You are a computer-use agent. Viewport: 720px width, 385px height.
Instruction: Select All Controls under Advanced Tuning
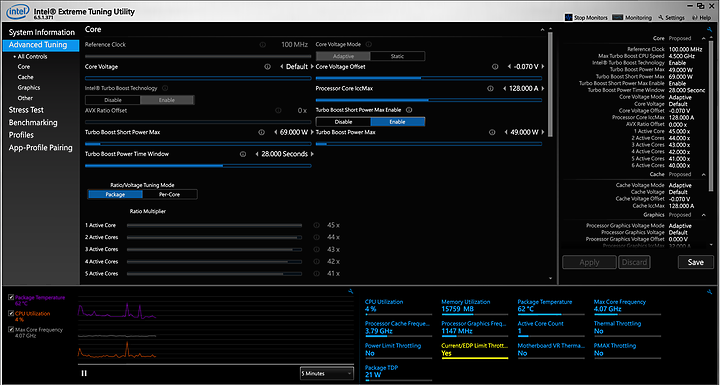pyautogui.click(x=32, y=57)
